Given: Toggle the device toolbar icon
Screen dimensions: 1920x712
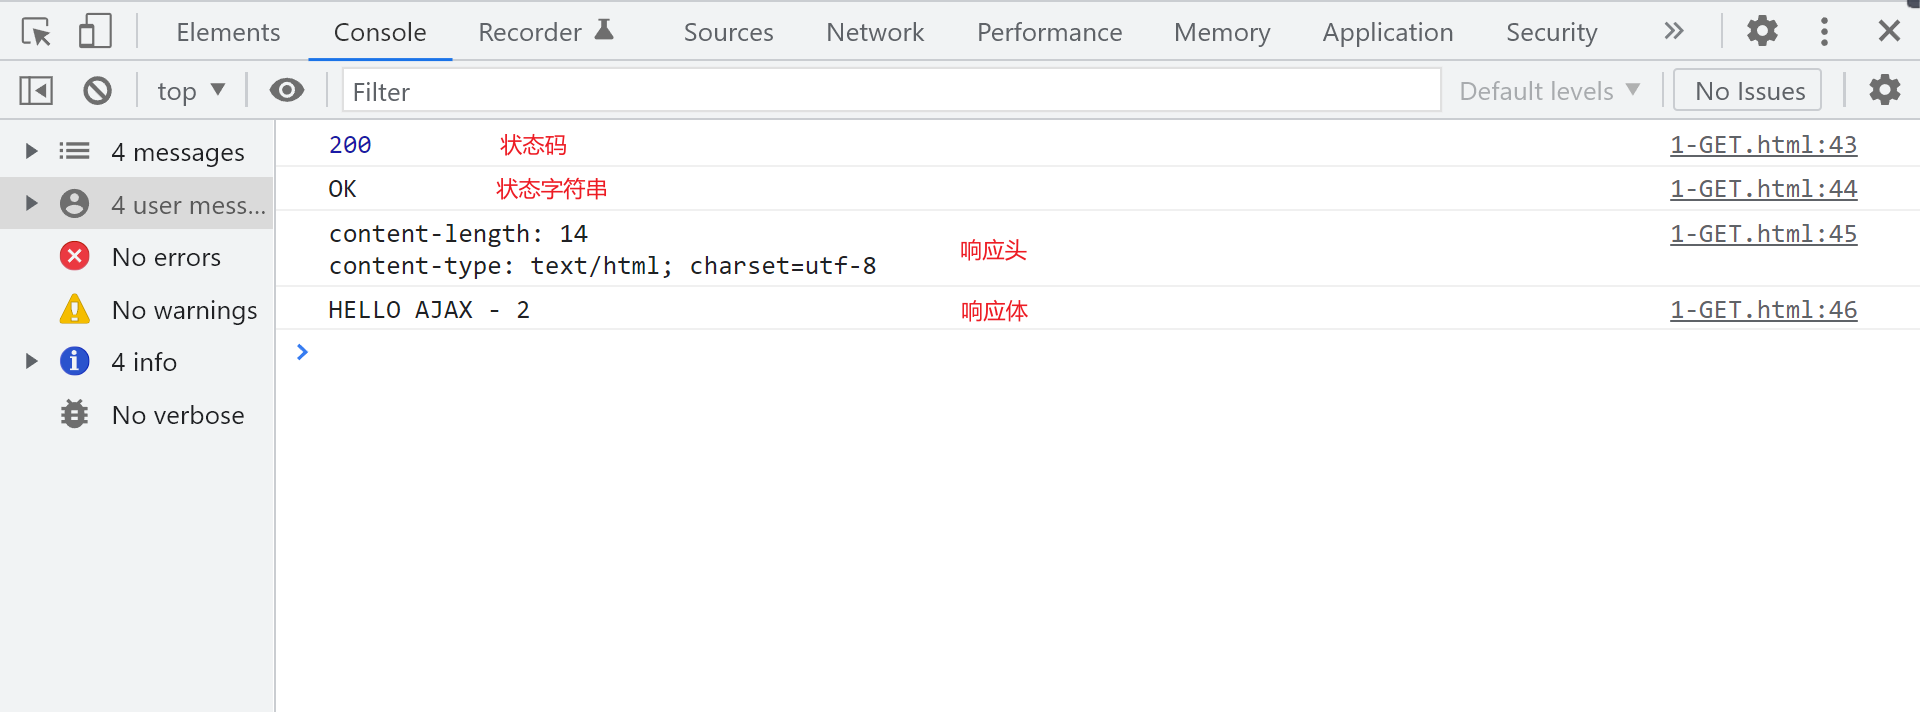Looking at the screenshot, I should coord(95,32).
